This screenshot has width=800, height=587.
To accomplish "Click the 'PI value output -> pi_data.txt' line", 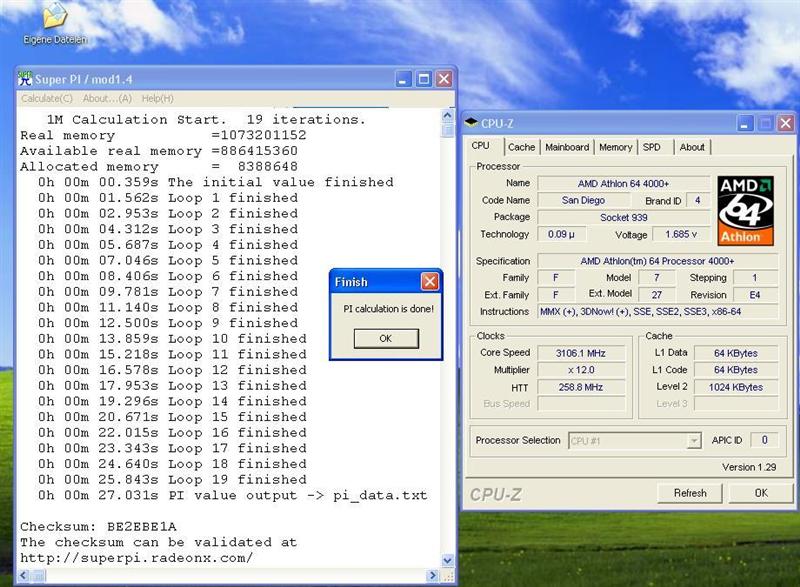I will [232, 495].
